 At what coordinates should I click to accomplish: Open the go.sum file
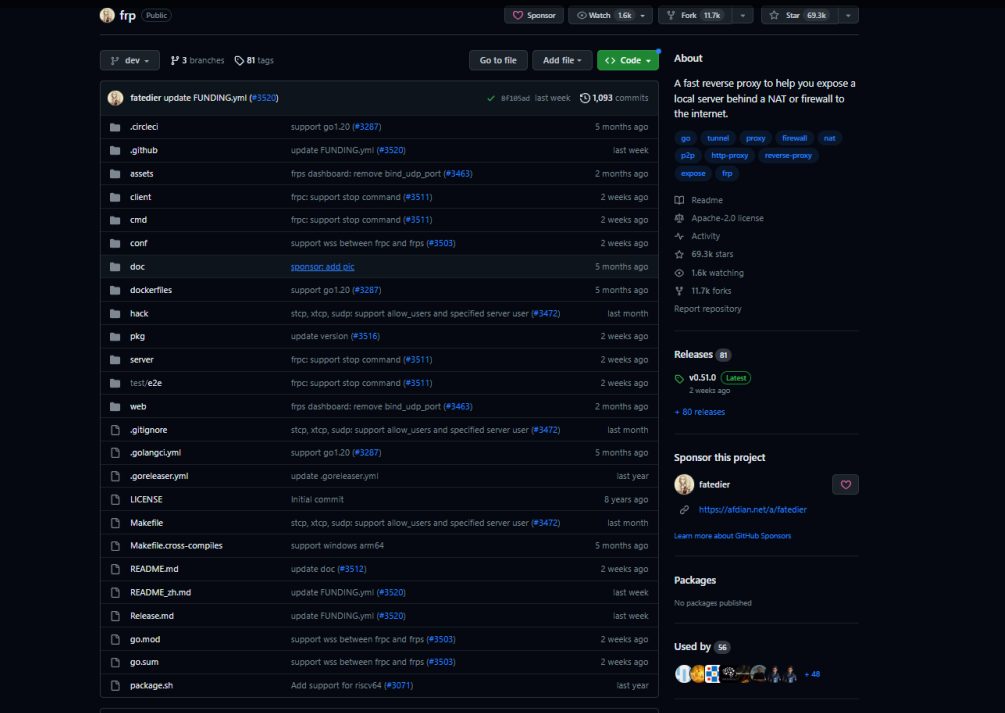[x=144, y=662]
